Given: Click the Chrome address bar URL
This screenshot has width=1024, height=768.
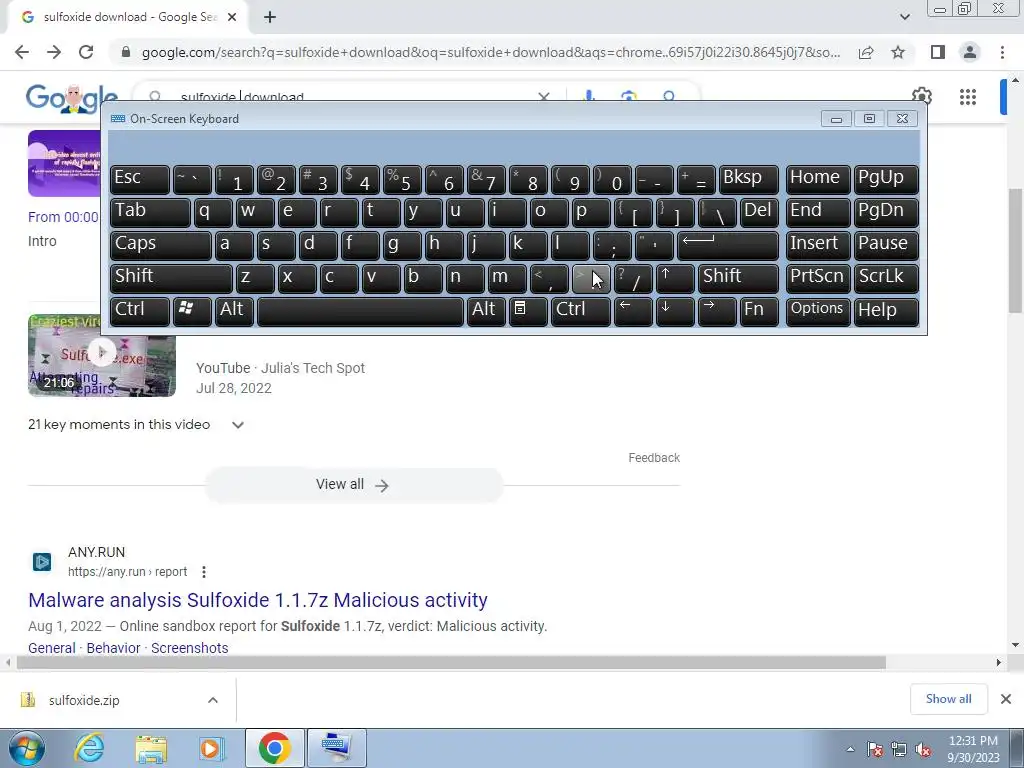Looking at the screenshot, I should pyautogui.click(x=490, y=52).
